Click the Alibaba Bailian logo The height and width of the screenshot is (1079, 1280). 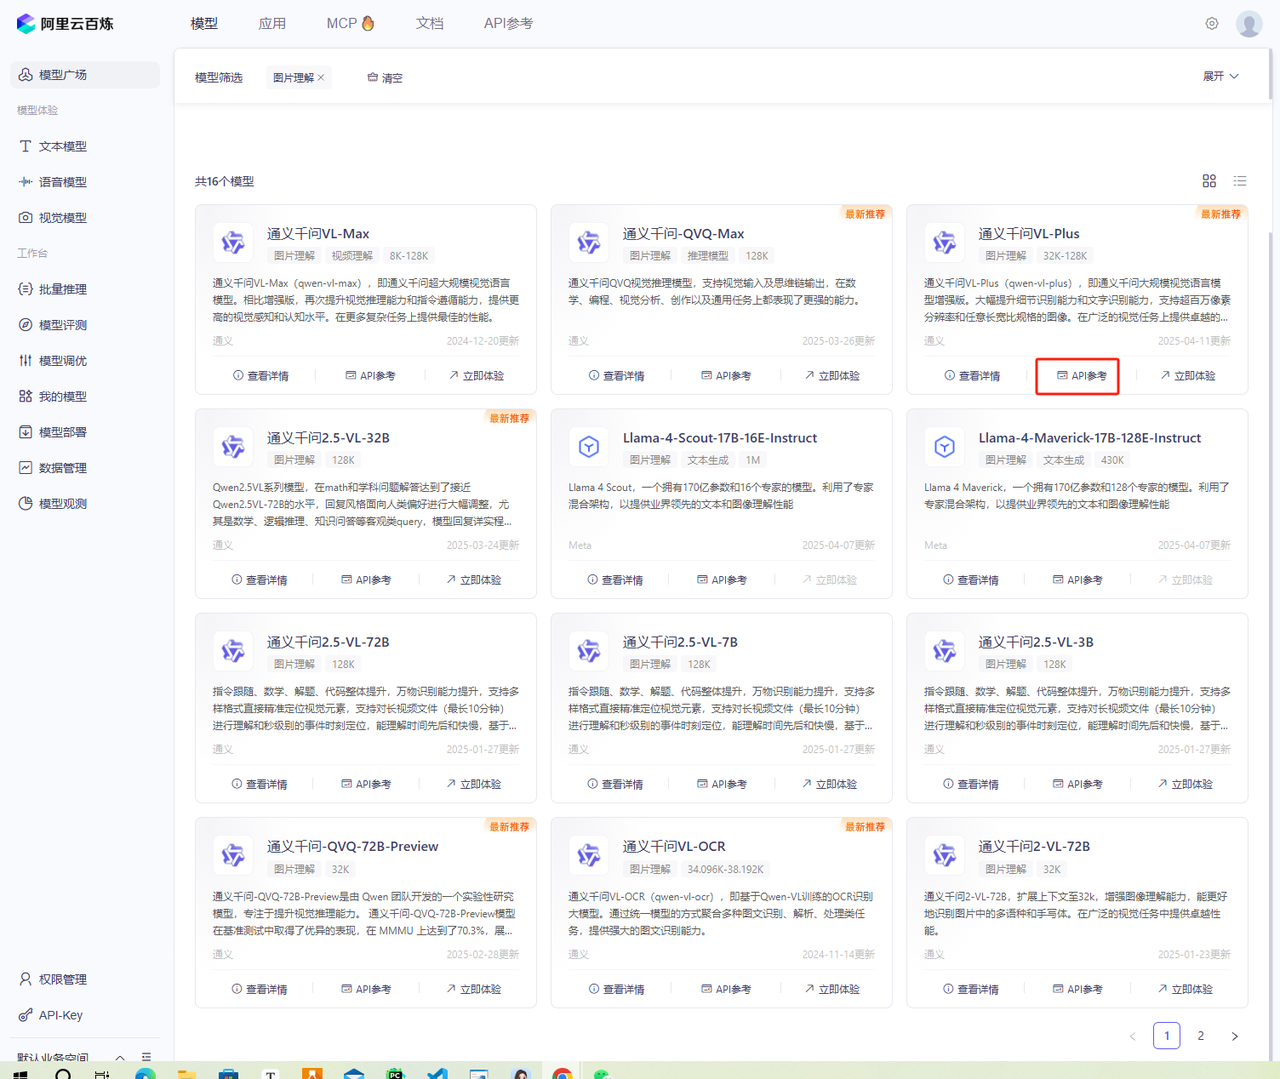point(65,24)
